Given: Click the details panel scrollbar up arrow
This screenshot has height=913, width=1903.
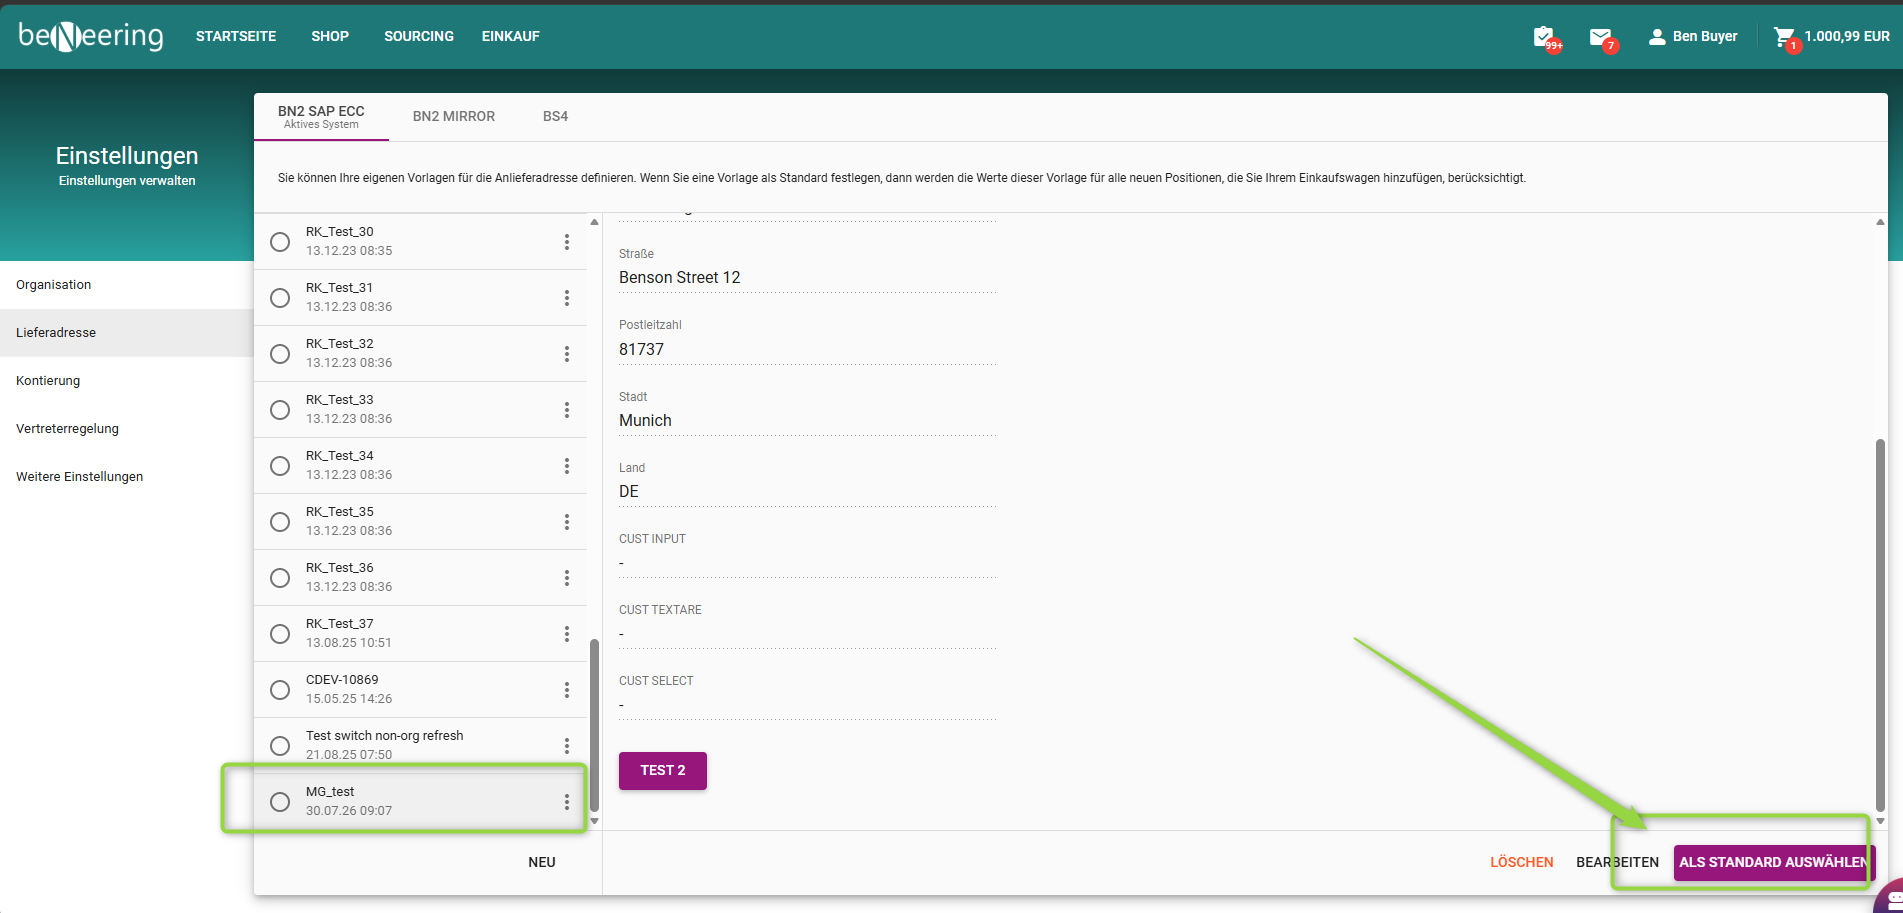Looking at the screenshot, I should 1880,222.
